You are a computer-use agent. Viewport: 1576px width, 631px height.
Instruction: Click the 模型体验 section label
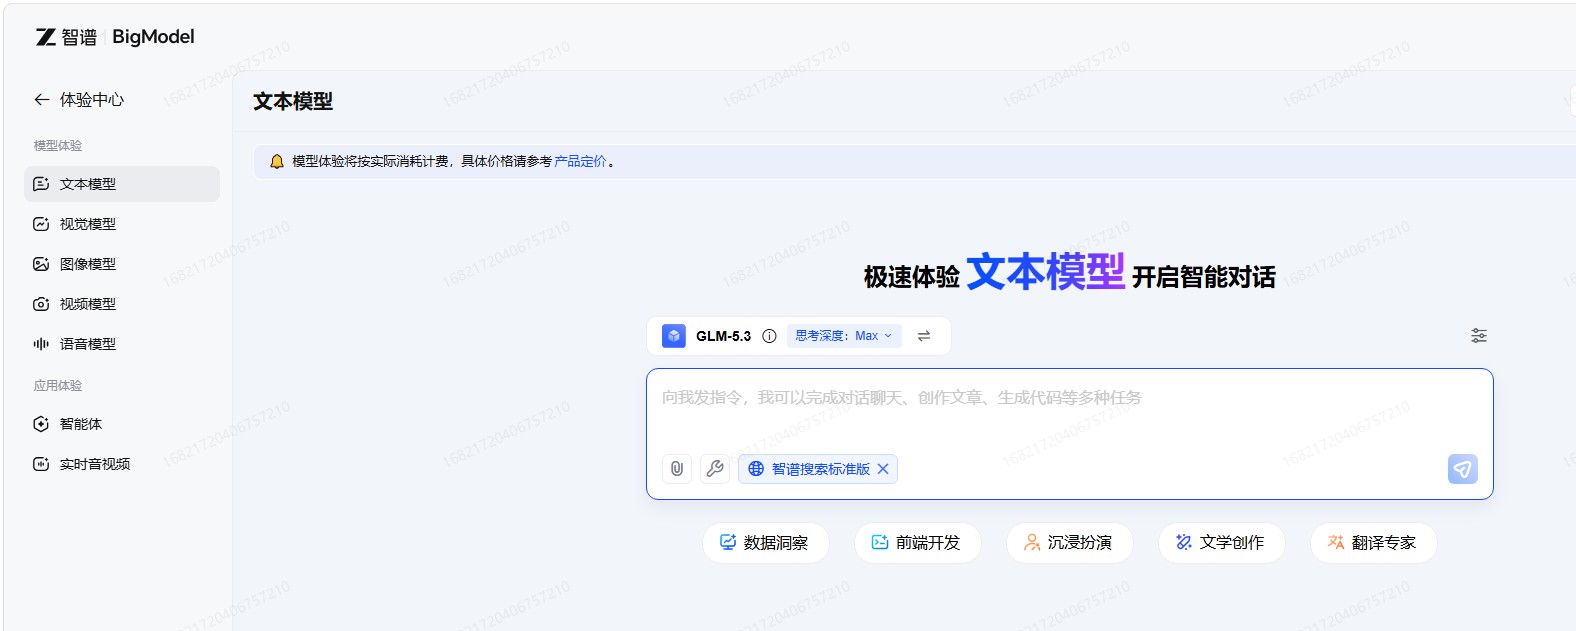point(58,145)
